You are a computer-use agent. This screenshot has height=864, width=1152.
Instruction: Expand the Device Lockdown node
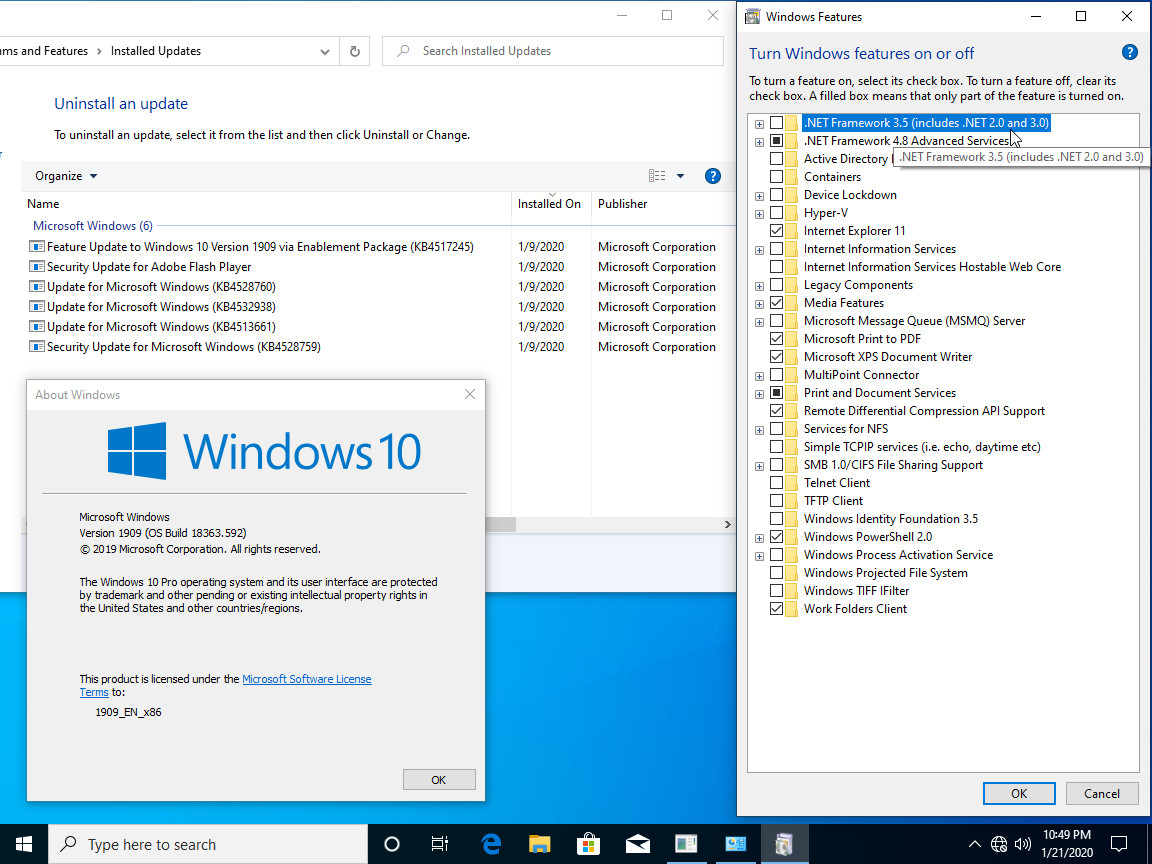pyautogui.click(x=759, y=196)
